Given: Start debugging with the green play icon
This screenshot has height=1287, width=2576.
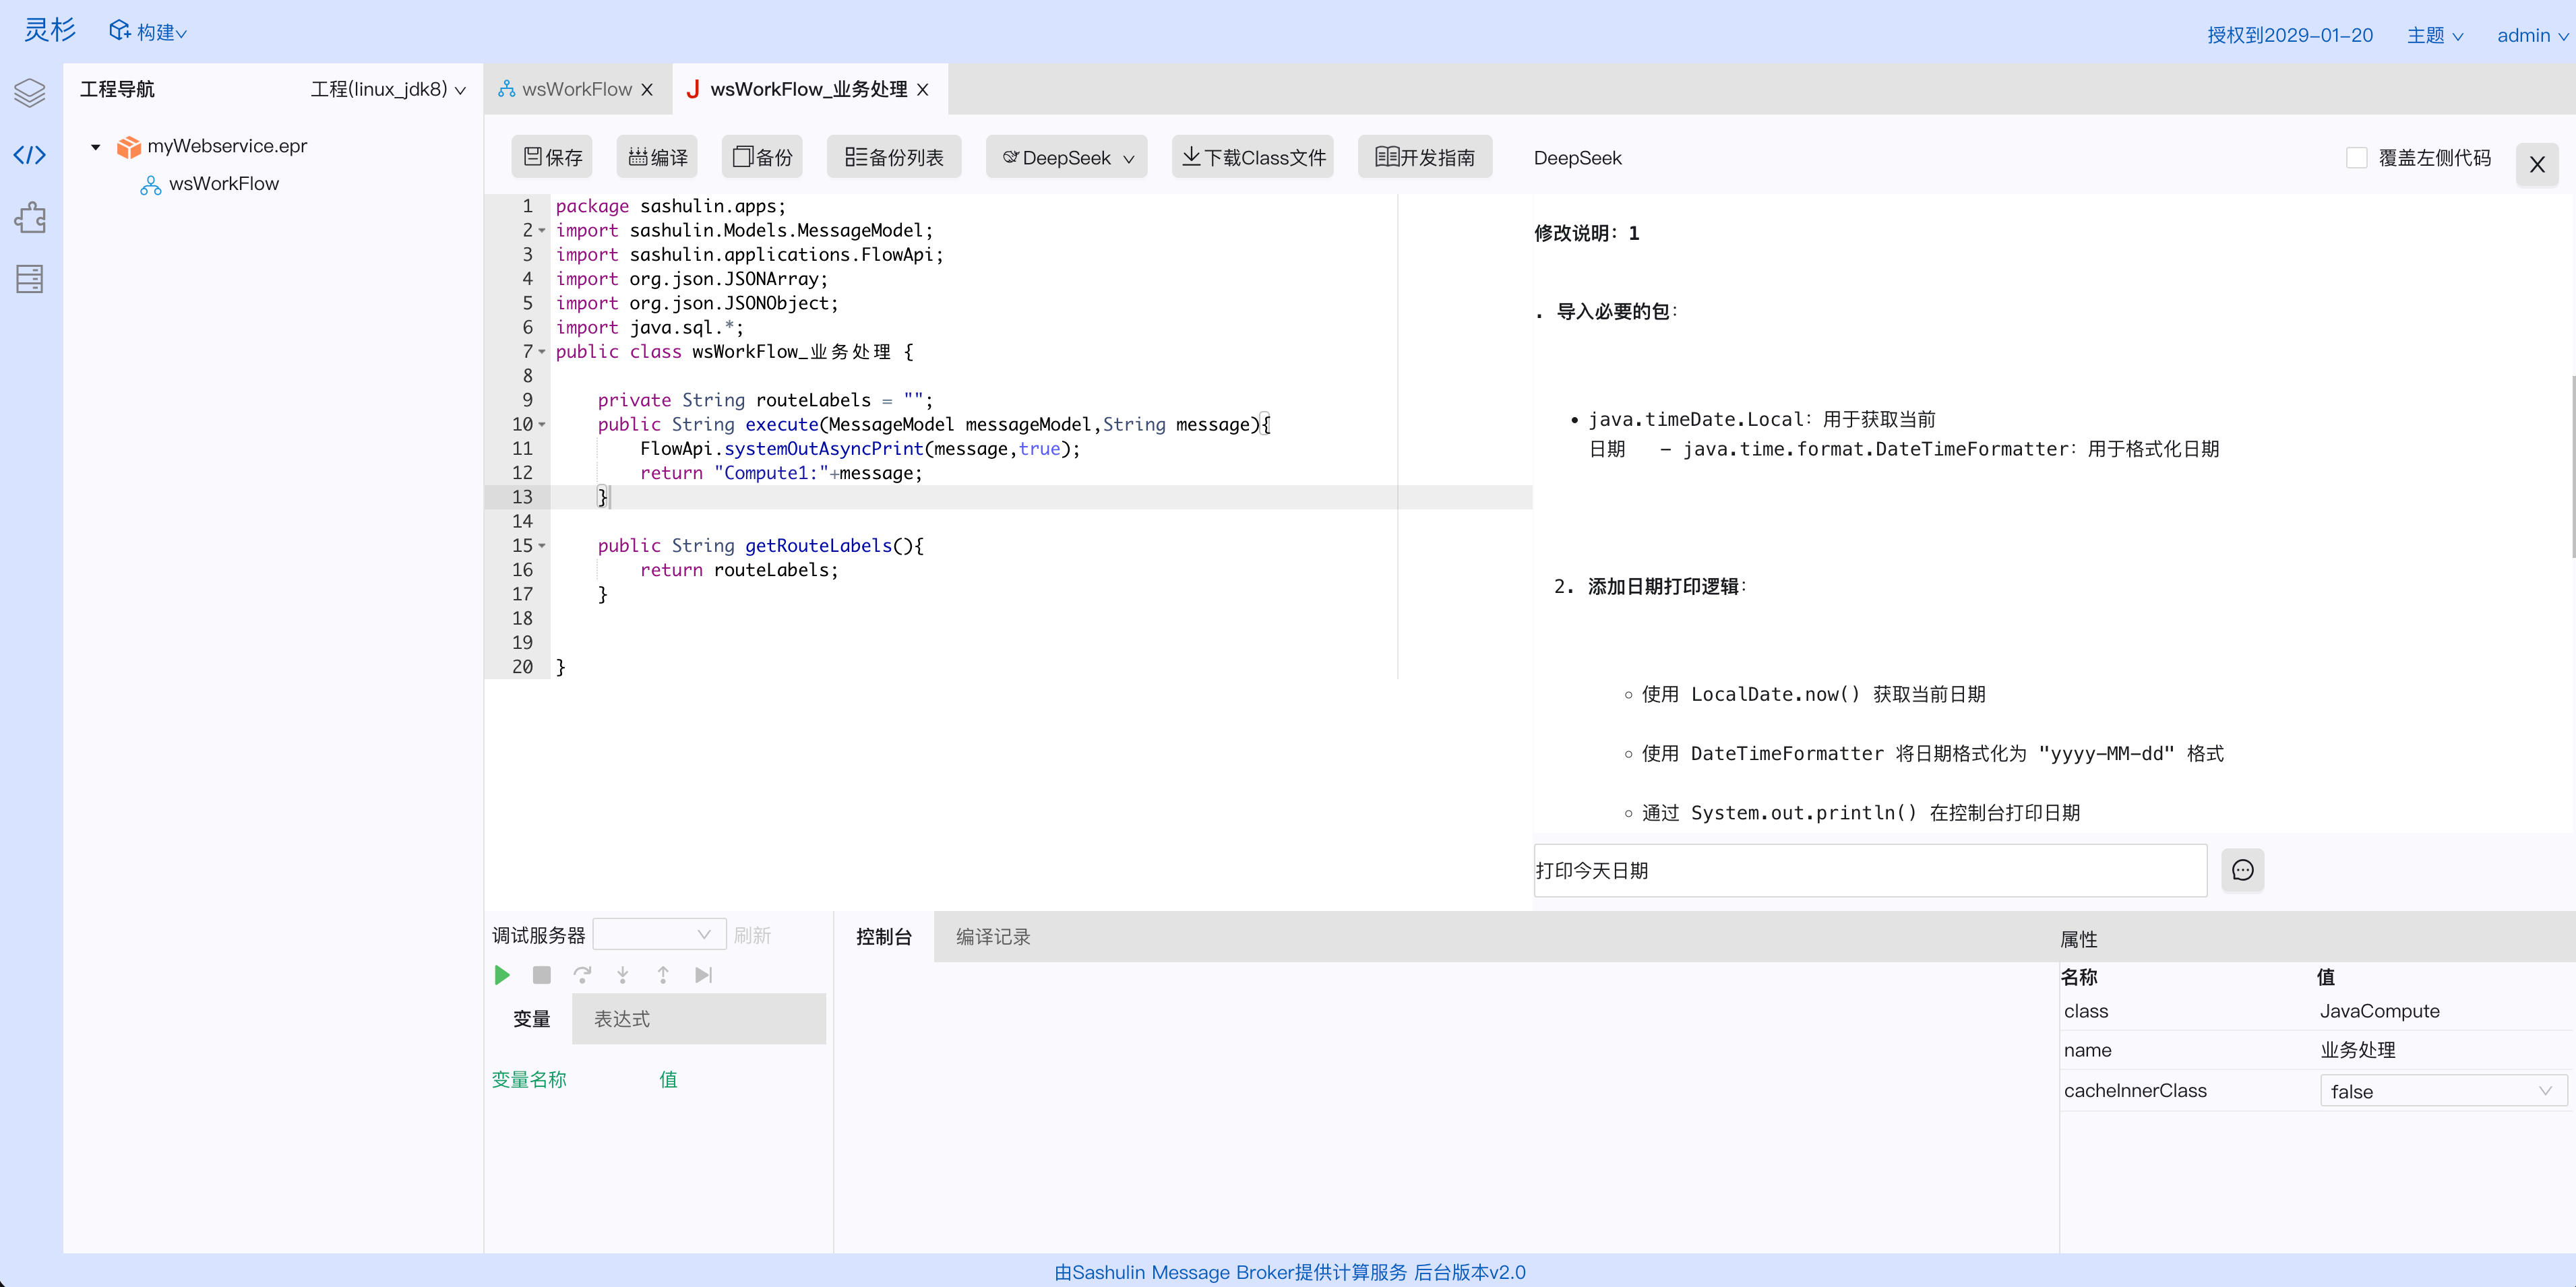Looking at the screenshot, I should coord(502,975).
